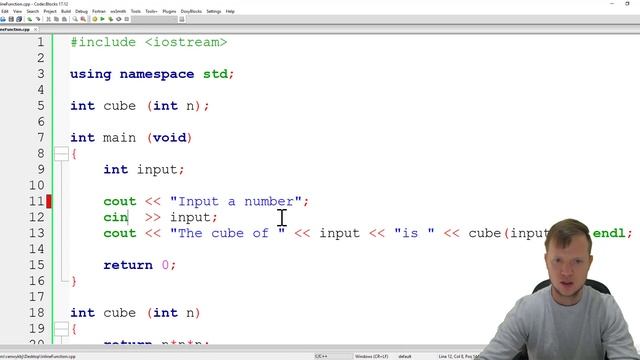Click the file path in status bar
Screen dimensions: 640x360
38,356
